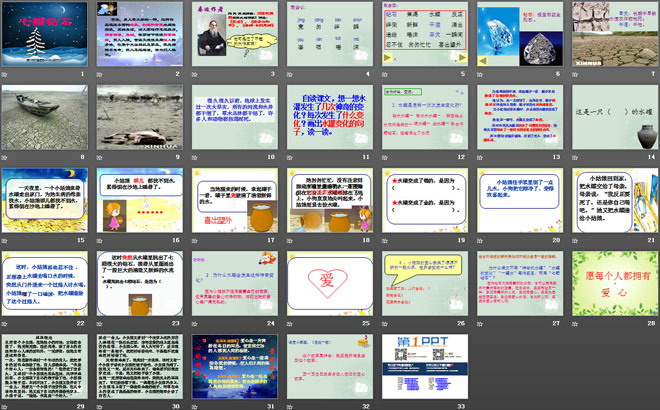Select slide 29 thumbnail with dense black text

pyautogui.click(x=45, y=367)
